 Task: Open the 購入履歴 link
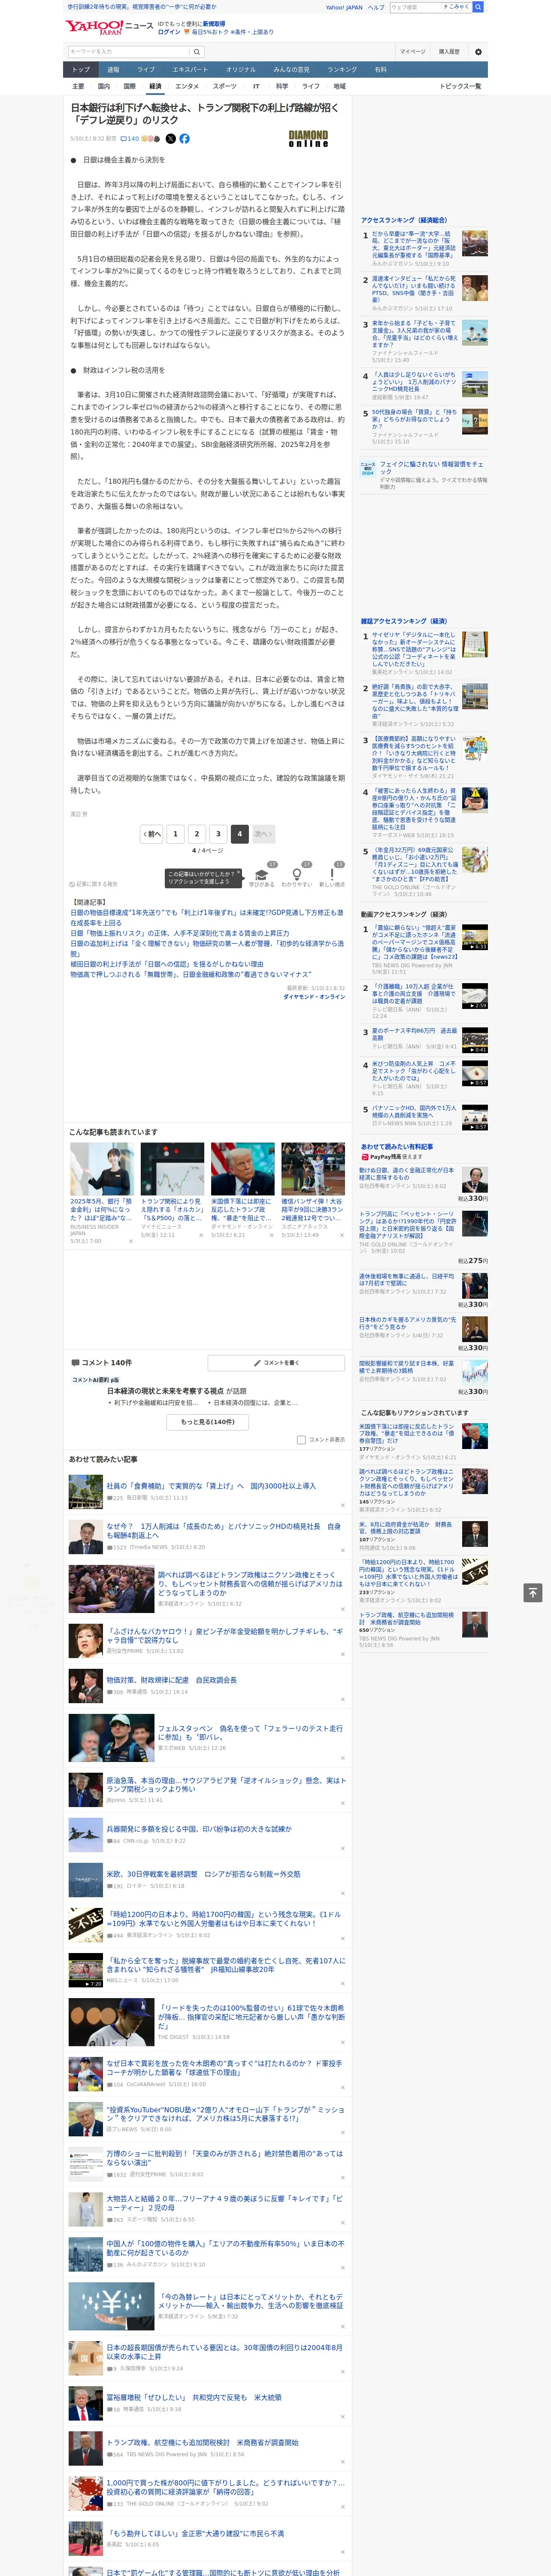pyautogui.click(x=449, y=51)
